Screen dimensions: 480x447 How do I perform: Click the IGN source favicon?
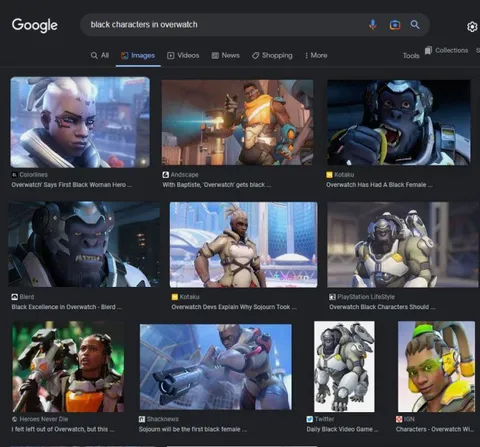pos(399,419)
